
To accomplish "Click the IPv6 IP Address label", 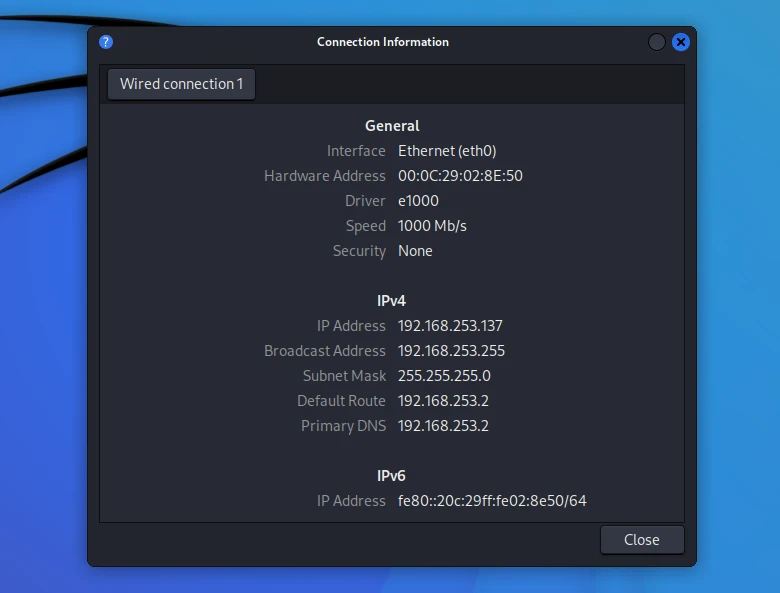I will (x=351, y=501).
